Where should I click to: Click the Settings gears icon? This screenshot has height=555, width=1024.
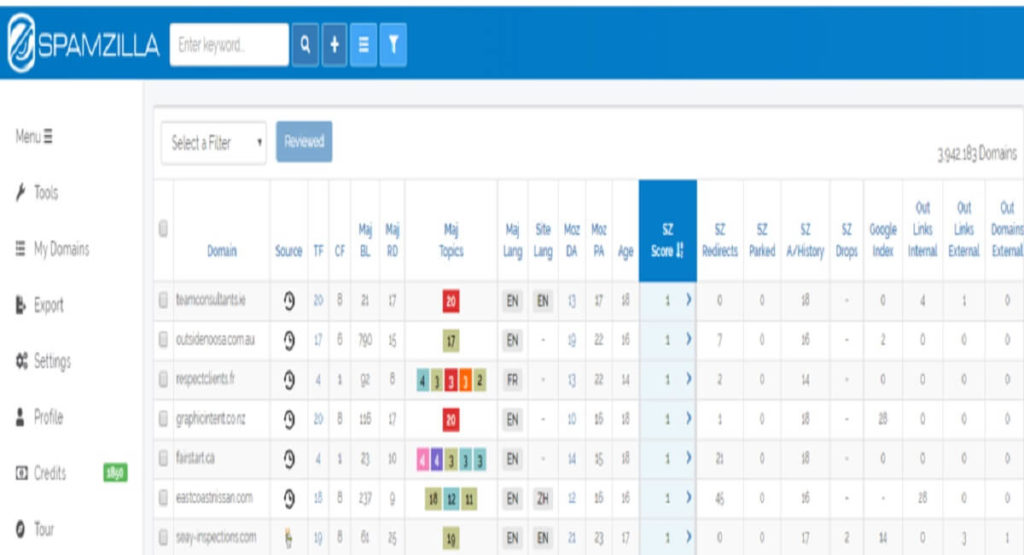point(22,360)
